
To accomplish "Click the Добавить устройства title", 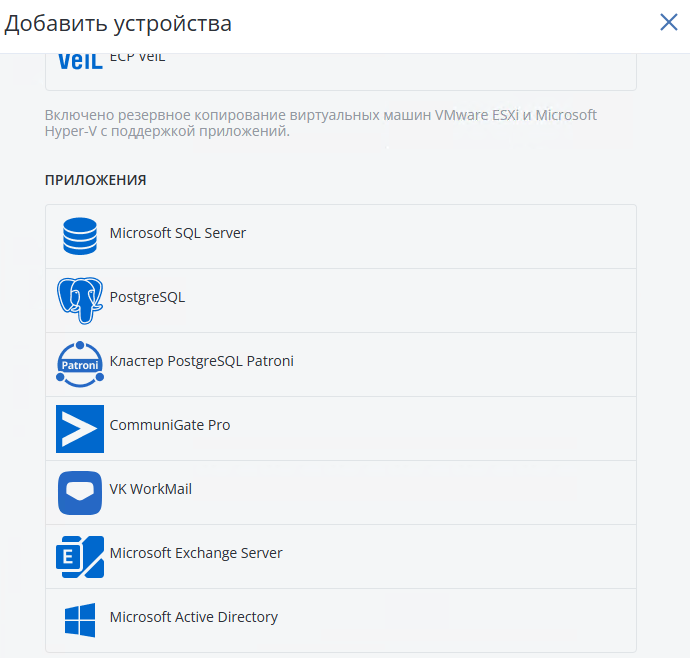I will click(x=118, y=23).
